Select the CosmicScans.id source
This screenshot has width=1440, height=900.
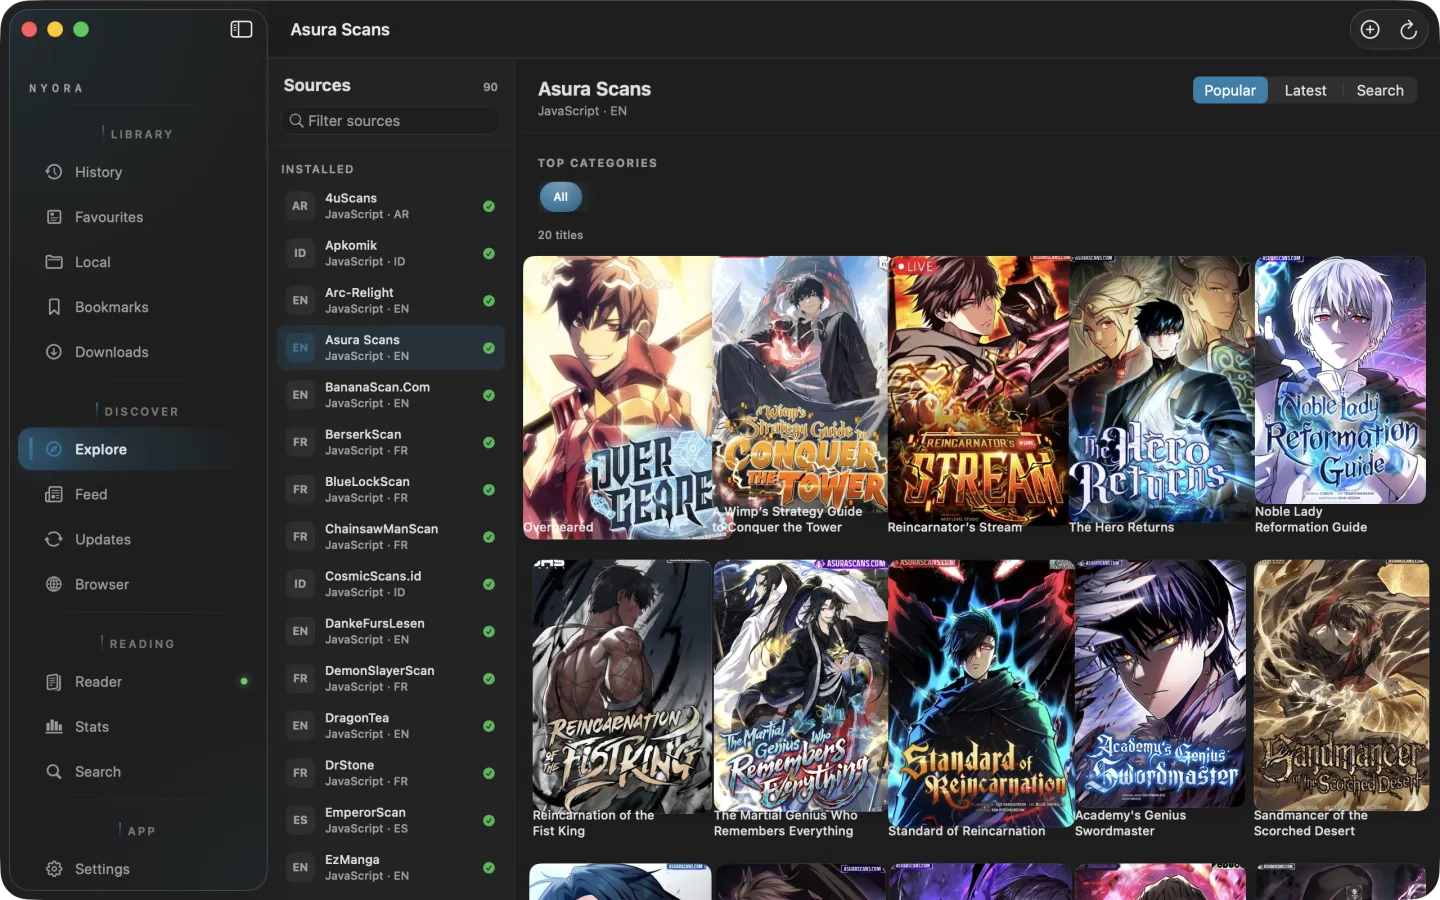click(391, 584)
